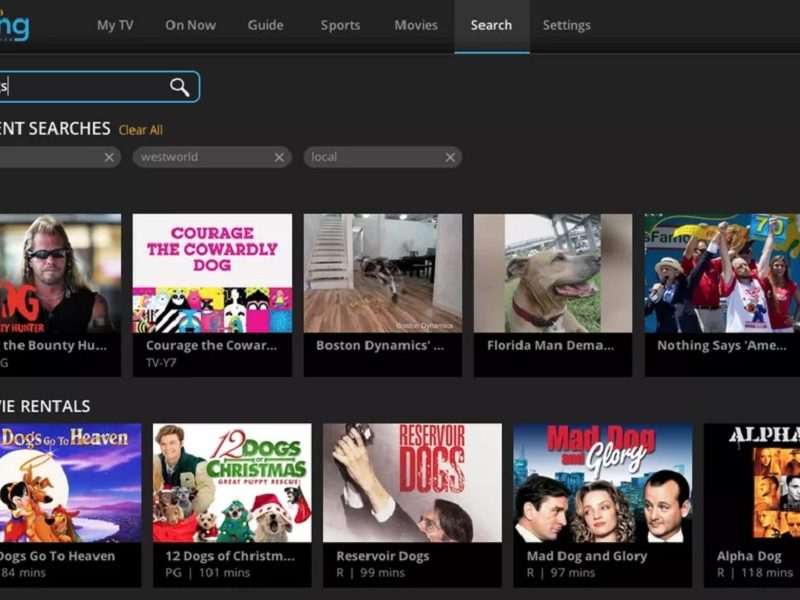This screenshot has width=800, height=600.
Task: Open the Reservoir Dogs movie poster
Action: point(412,483)
